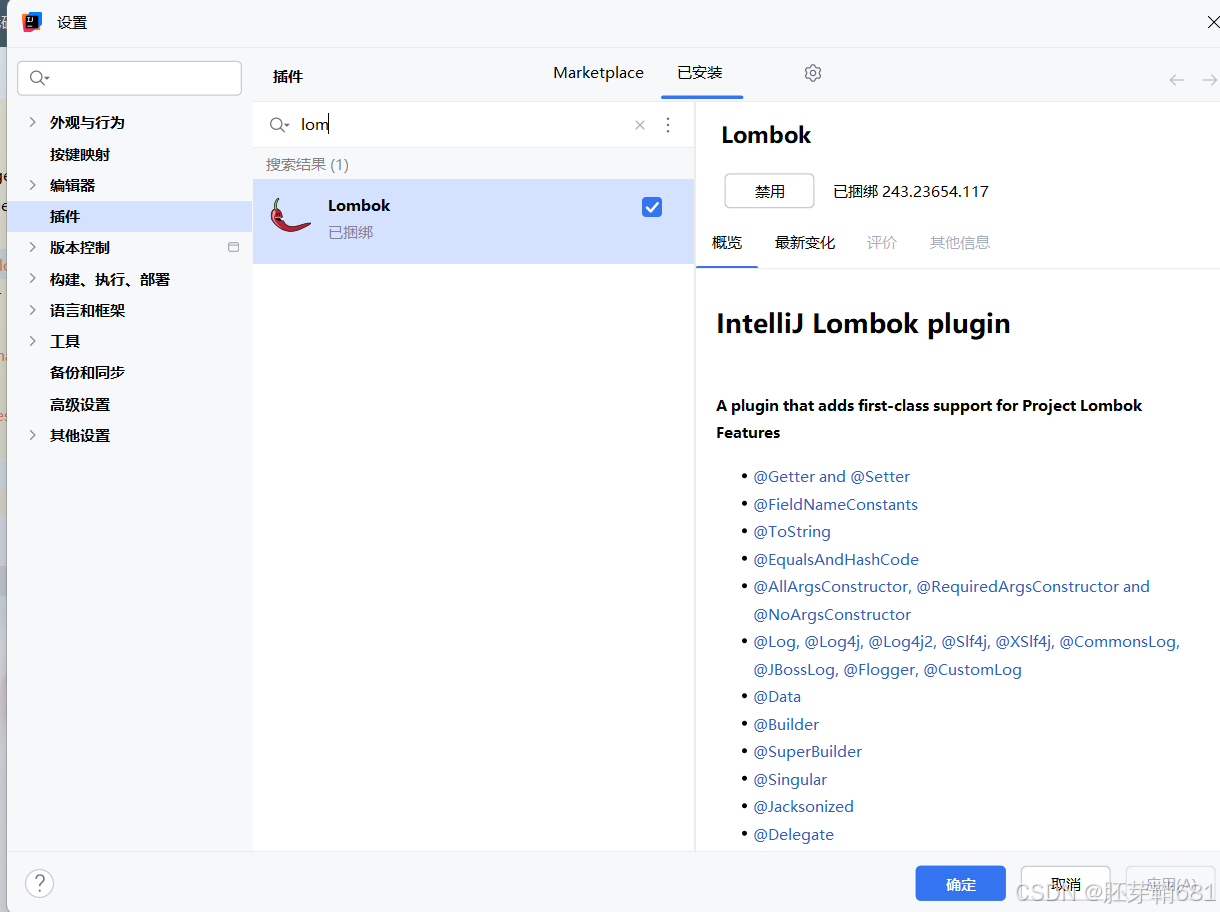Expand the 外观与行为 settings group

(x=32, y=122)
